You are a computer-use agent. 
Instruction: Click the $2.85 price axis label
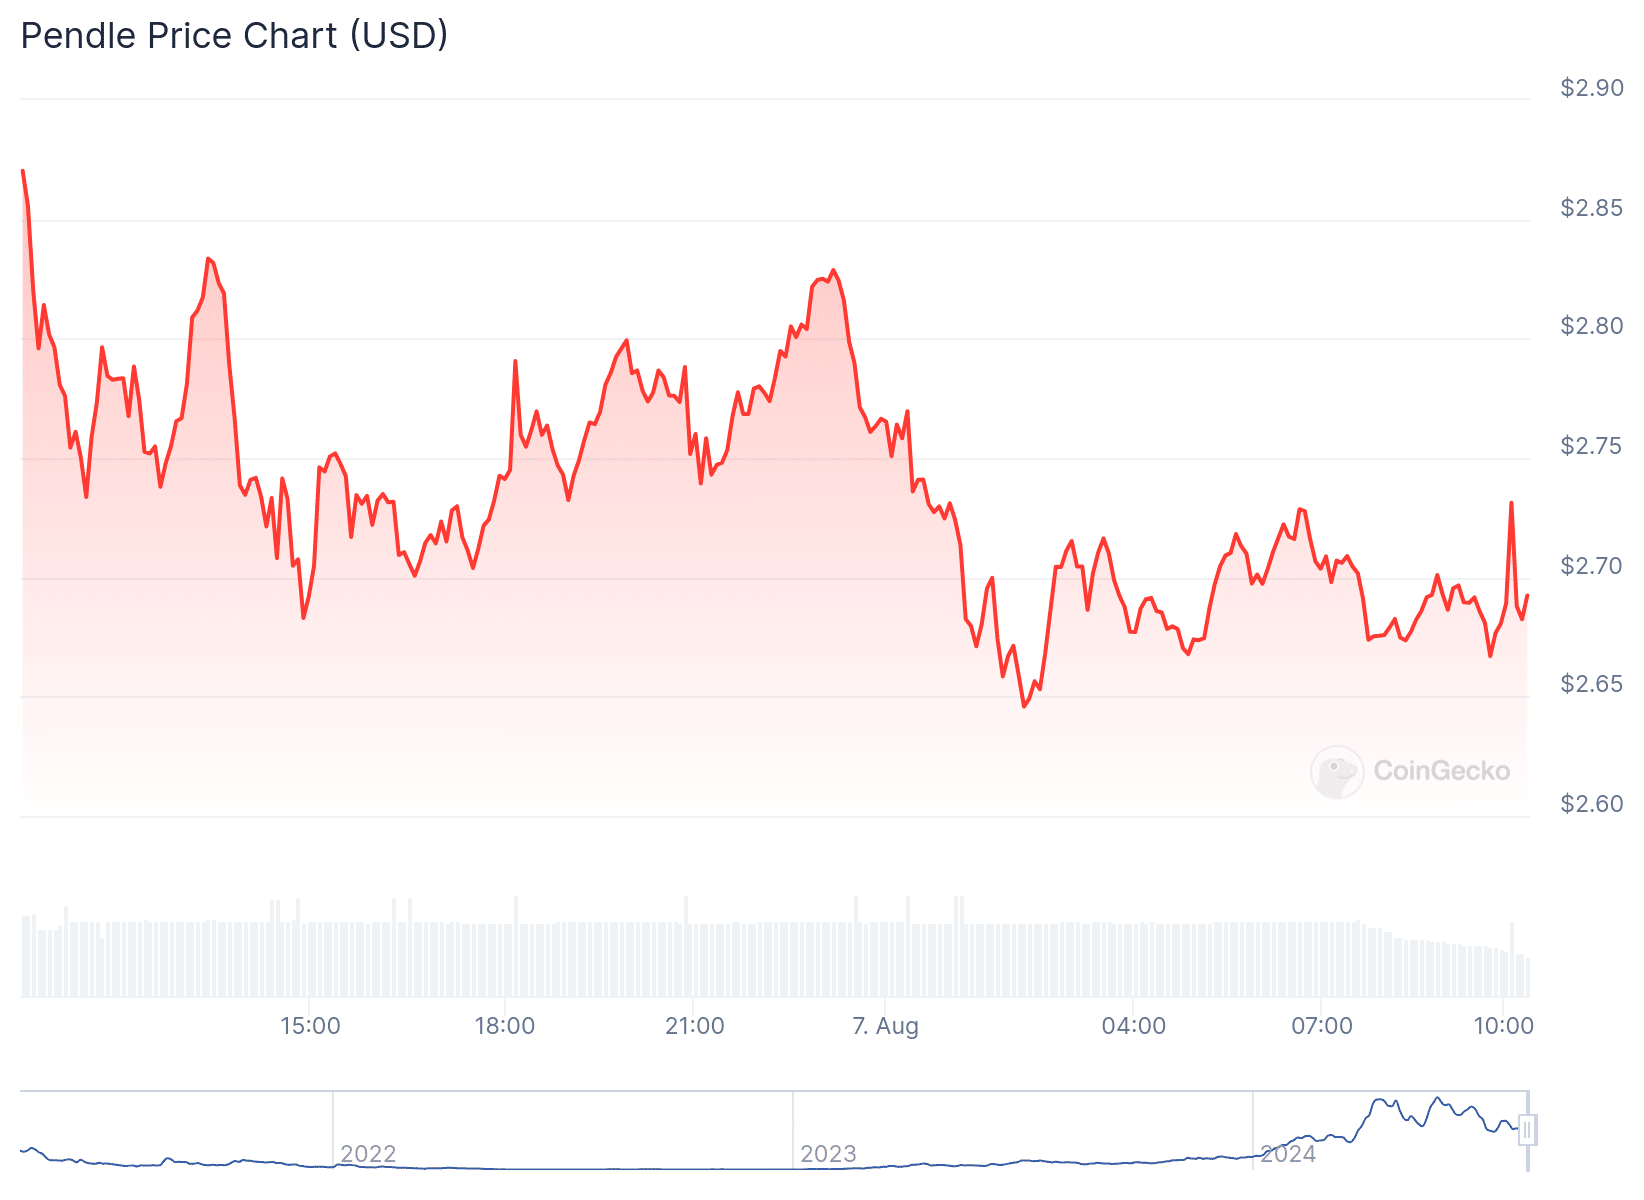pos(1592,208)
